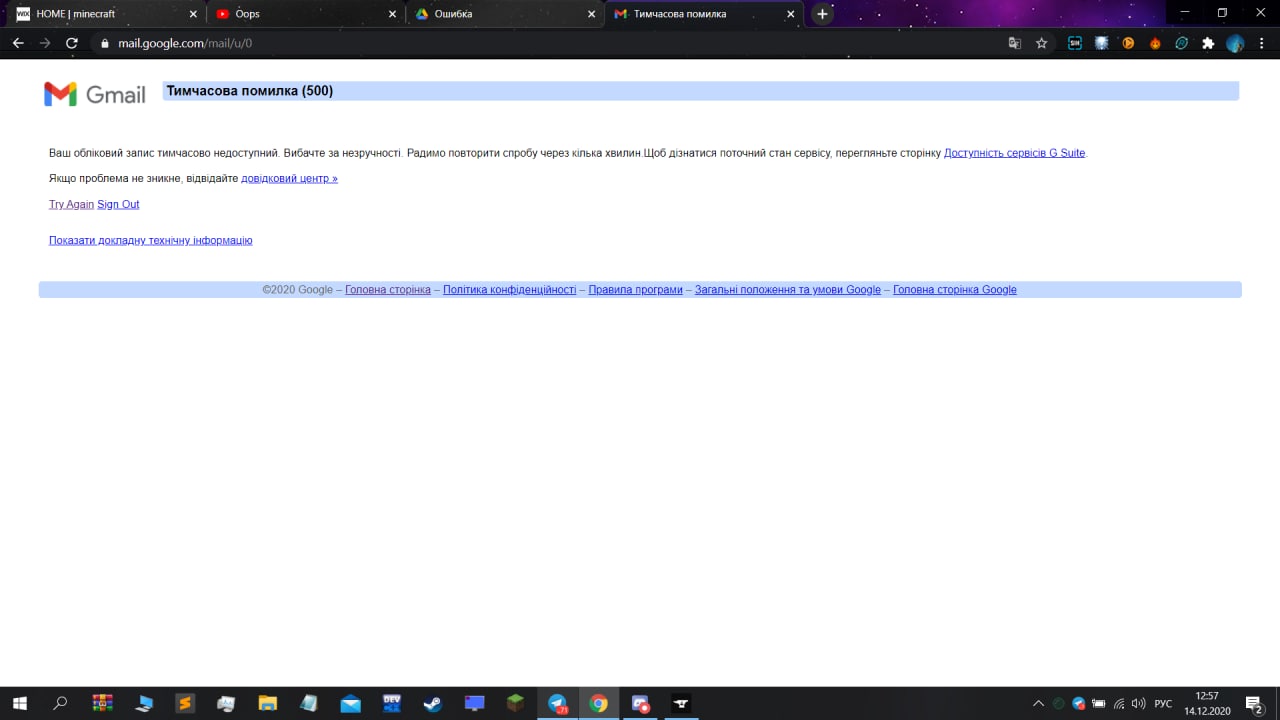Click the browser forward arrow
The image size is (1280, 720).
[45, 43]
